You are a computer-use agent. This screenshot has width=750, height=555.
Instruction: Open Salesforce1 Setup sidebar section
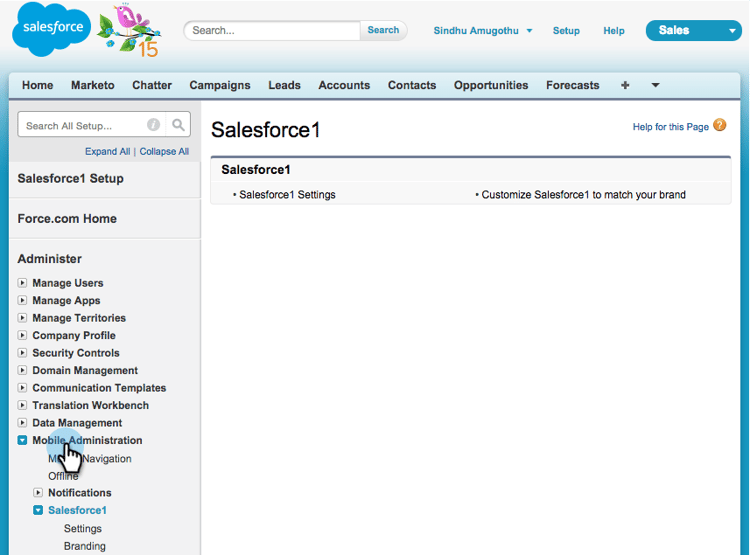70,178
